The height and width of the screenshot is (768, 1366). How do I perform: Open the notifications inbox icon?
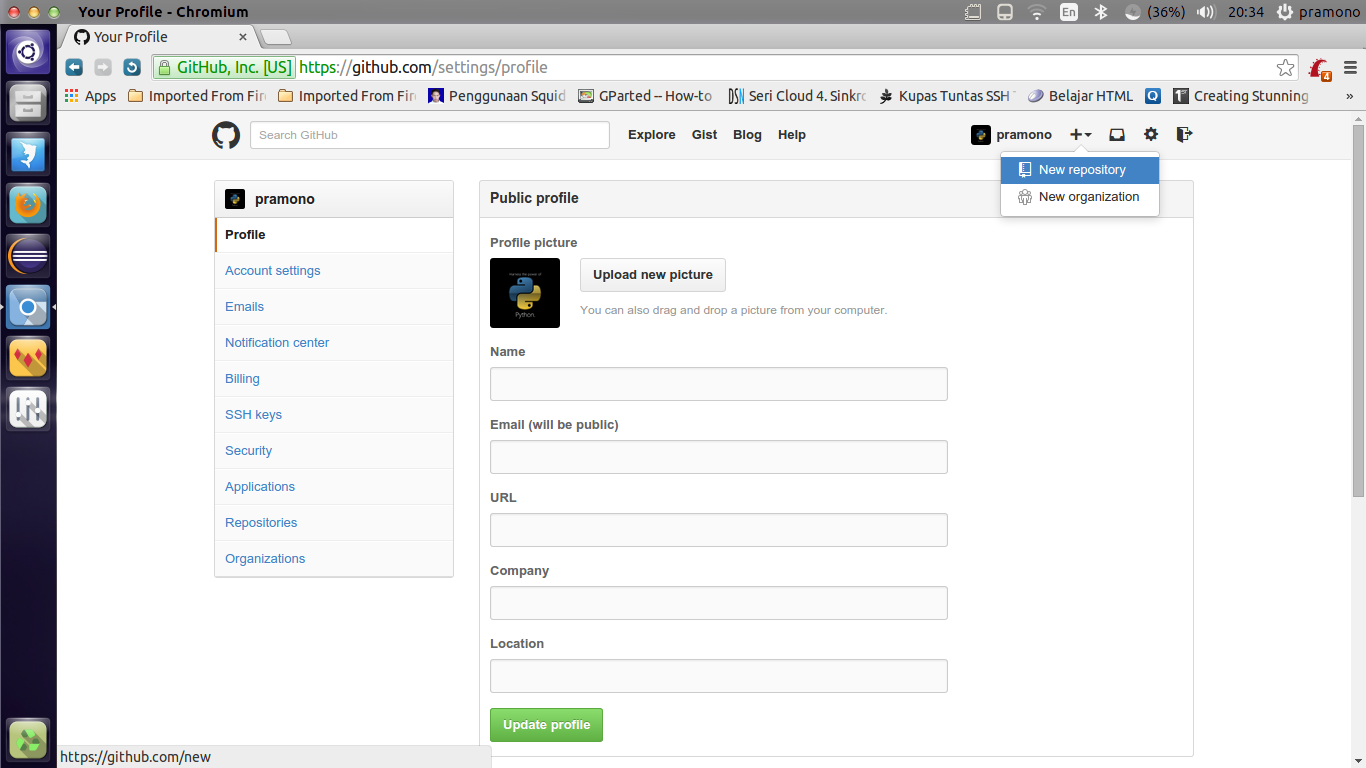click(1117, 134)
